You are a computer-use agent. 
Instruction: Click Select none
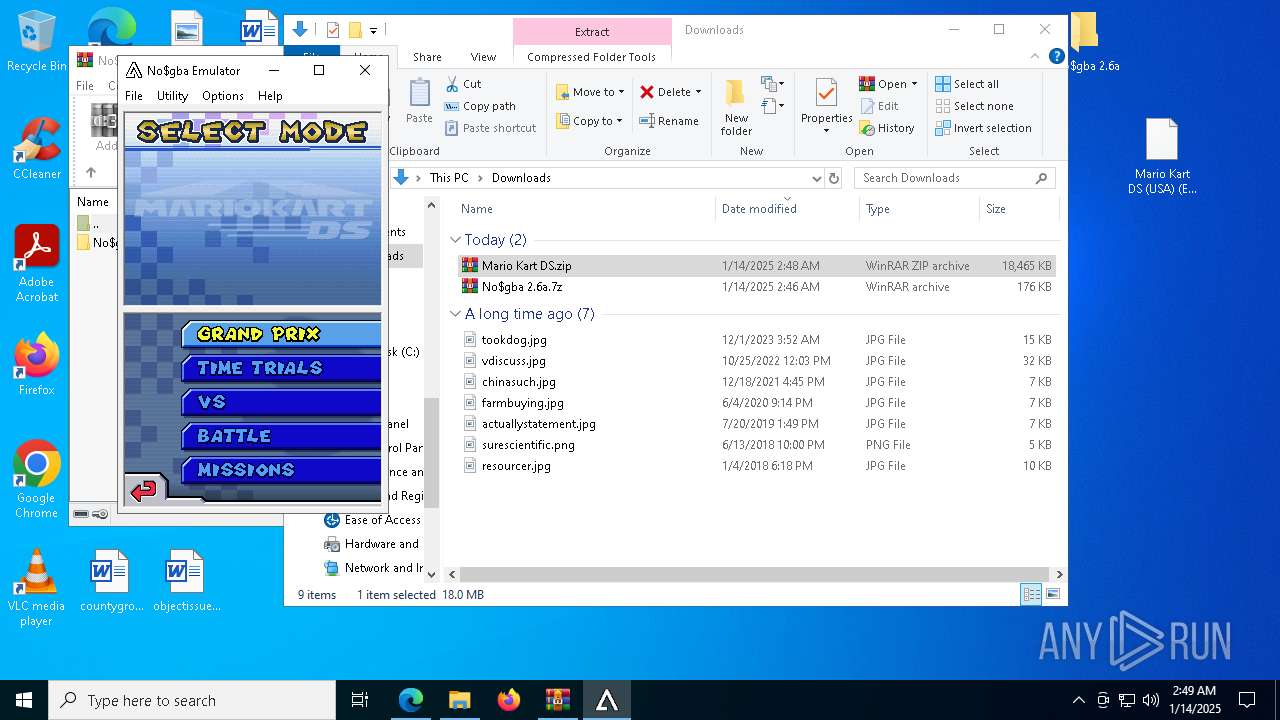pyautogui.click(x=975, y=106)
